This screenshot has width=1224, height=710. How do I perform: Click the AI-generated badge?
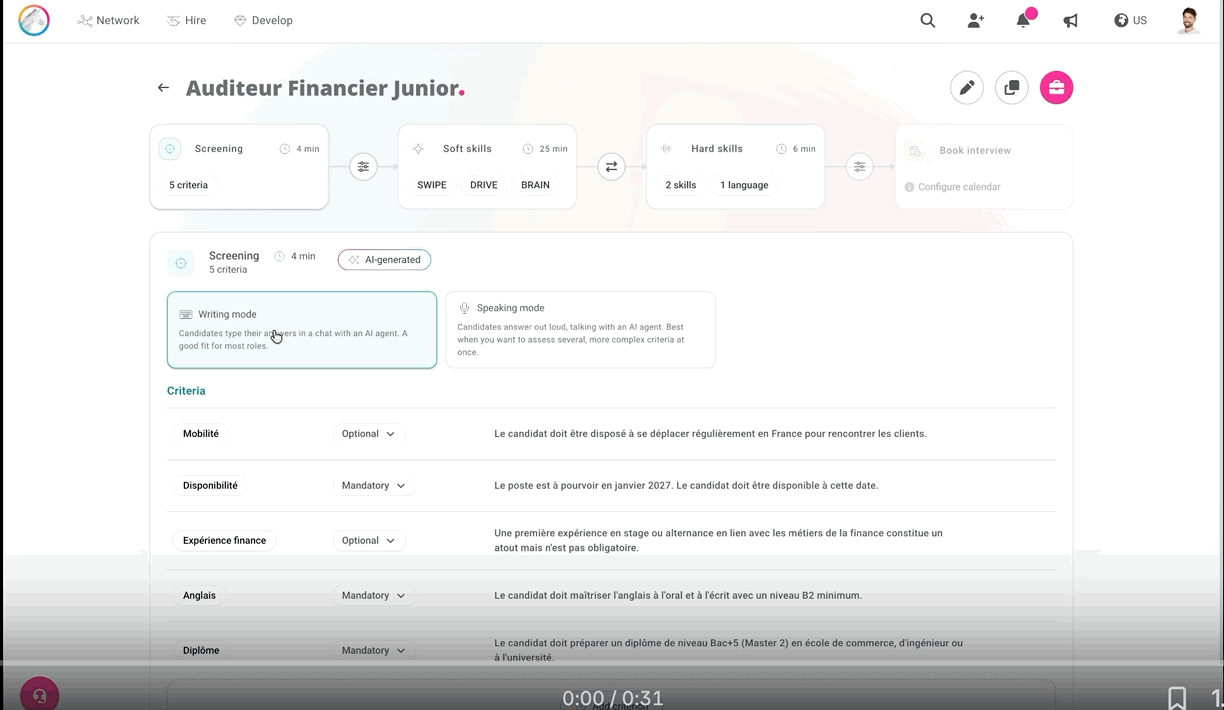[x=384, y=260]
